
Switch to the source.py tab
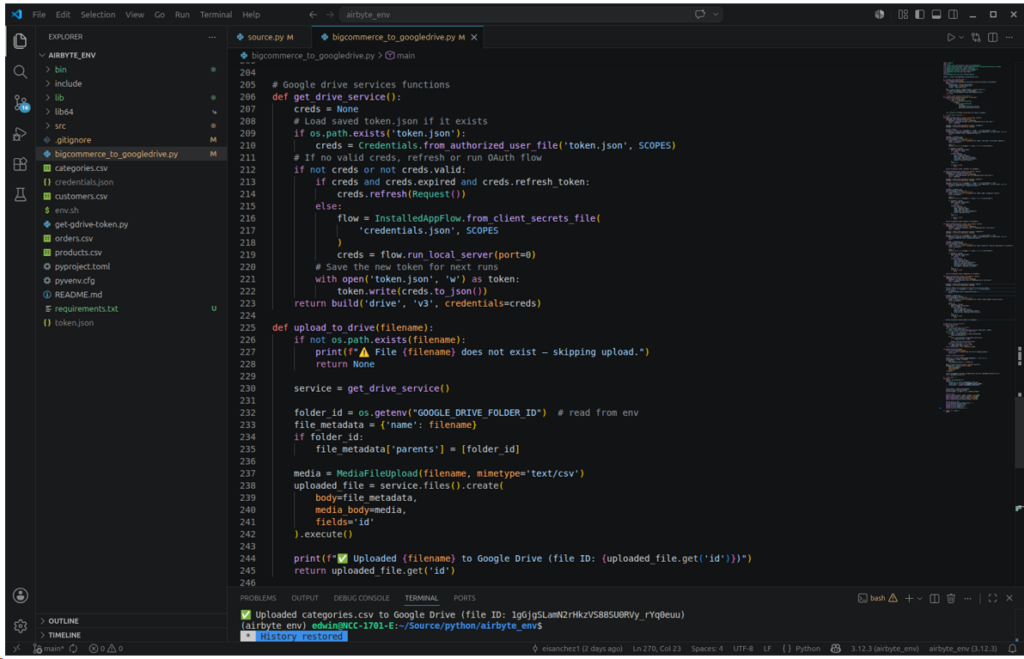[270, 37]
